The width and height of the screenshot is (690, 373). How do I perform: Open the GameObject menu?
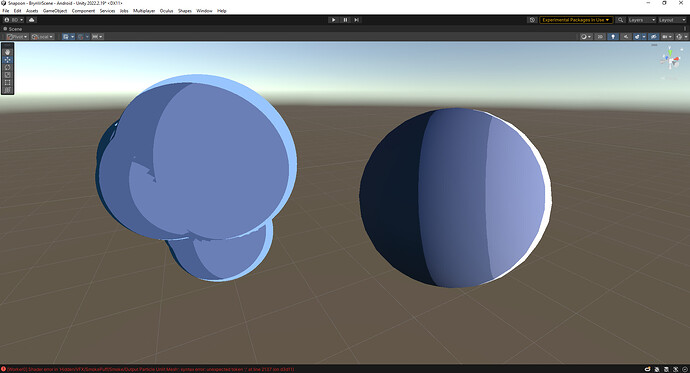tap(55, 11)
